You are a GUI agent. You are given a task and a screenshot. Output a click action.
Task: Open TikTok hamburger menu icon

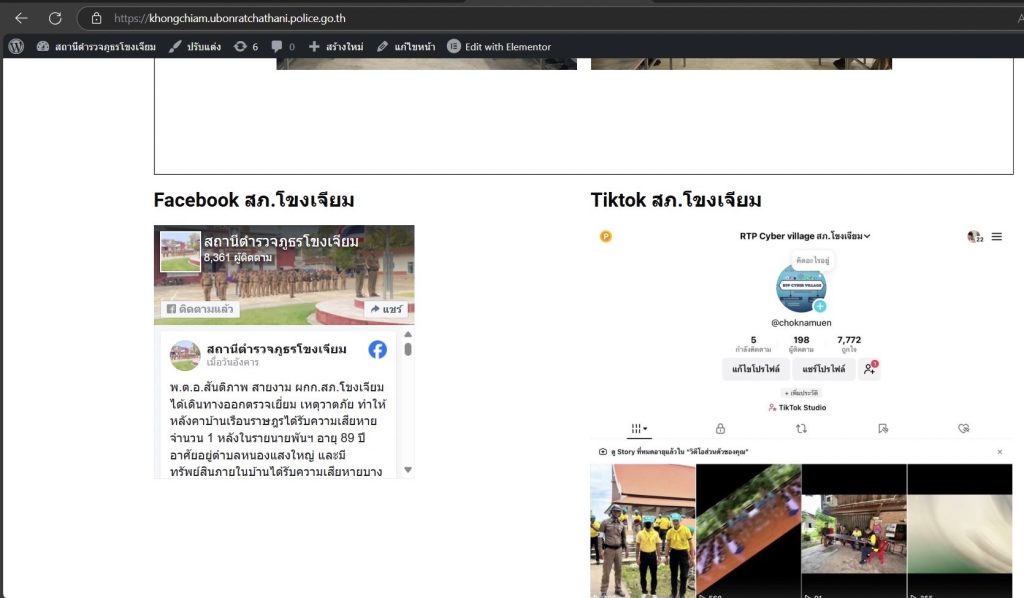click(x=996, y=237)
